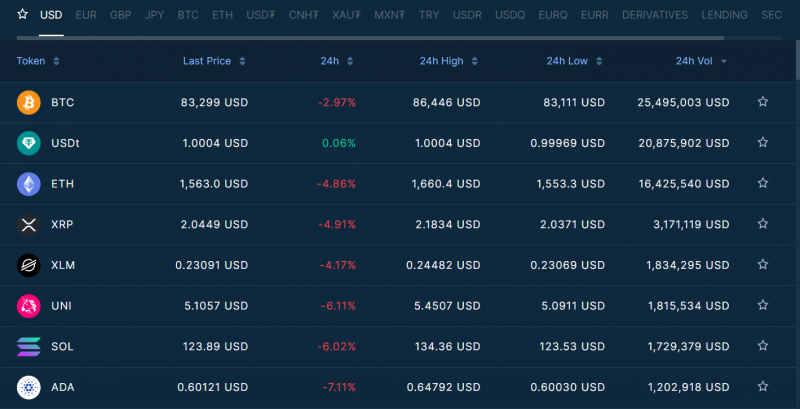This screenshot has height=409, width=800.
Task: Select the USD market tab
Action: [x=51, y=15]
